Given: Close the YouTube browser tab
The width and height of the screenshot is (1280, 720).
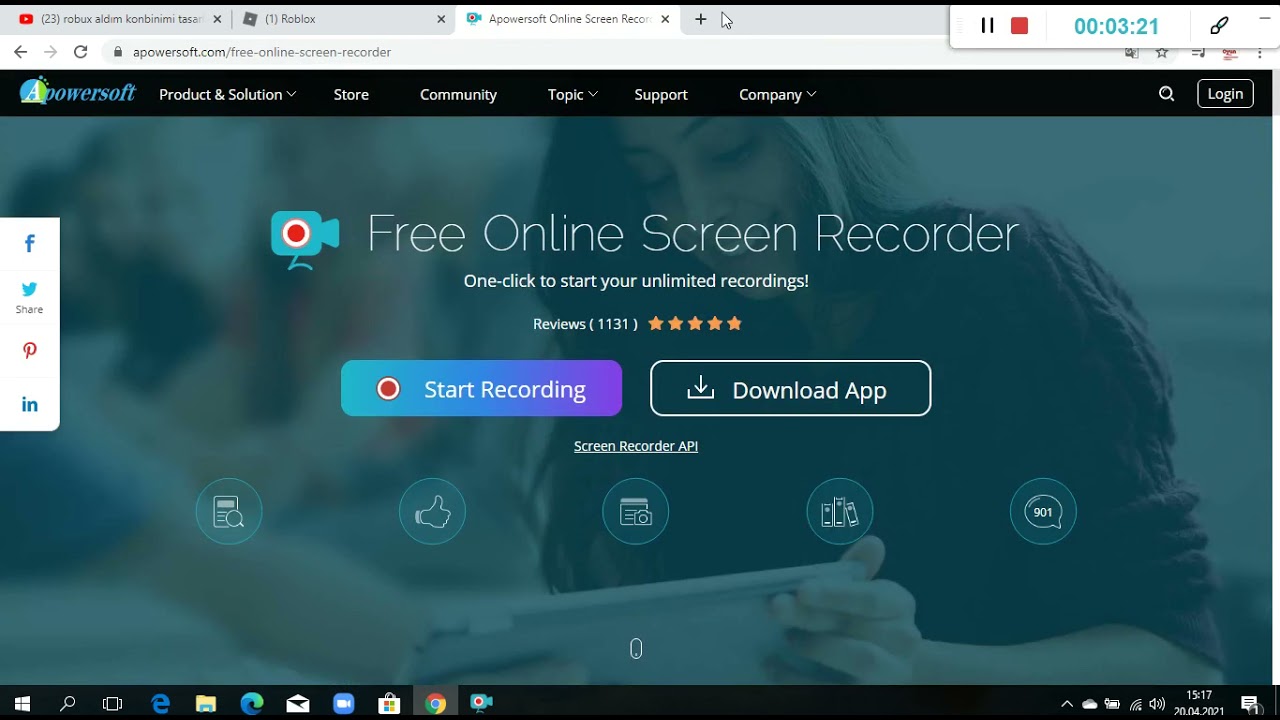Looking at the screenshot, I should pos(217,19).
